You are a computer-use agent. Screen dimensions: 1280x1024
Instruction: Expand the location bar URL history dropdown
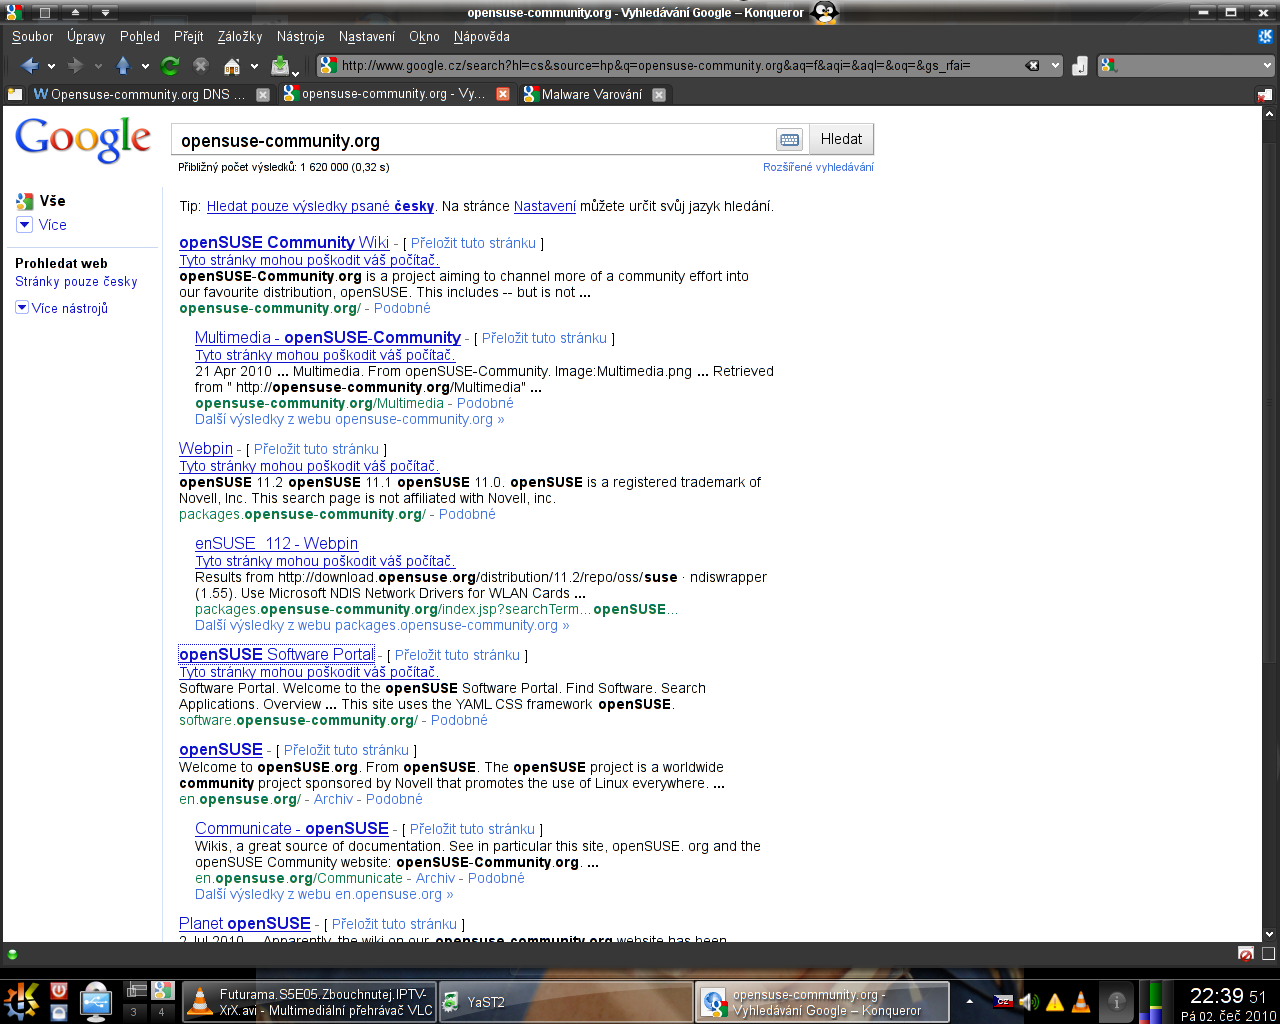(x=1055, y=66)
